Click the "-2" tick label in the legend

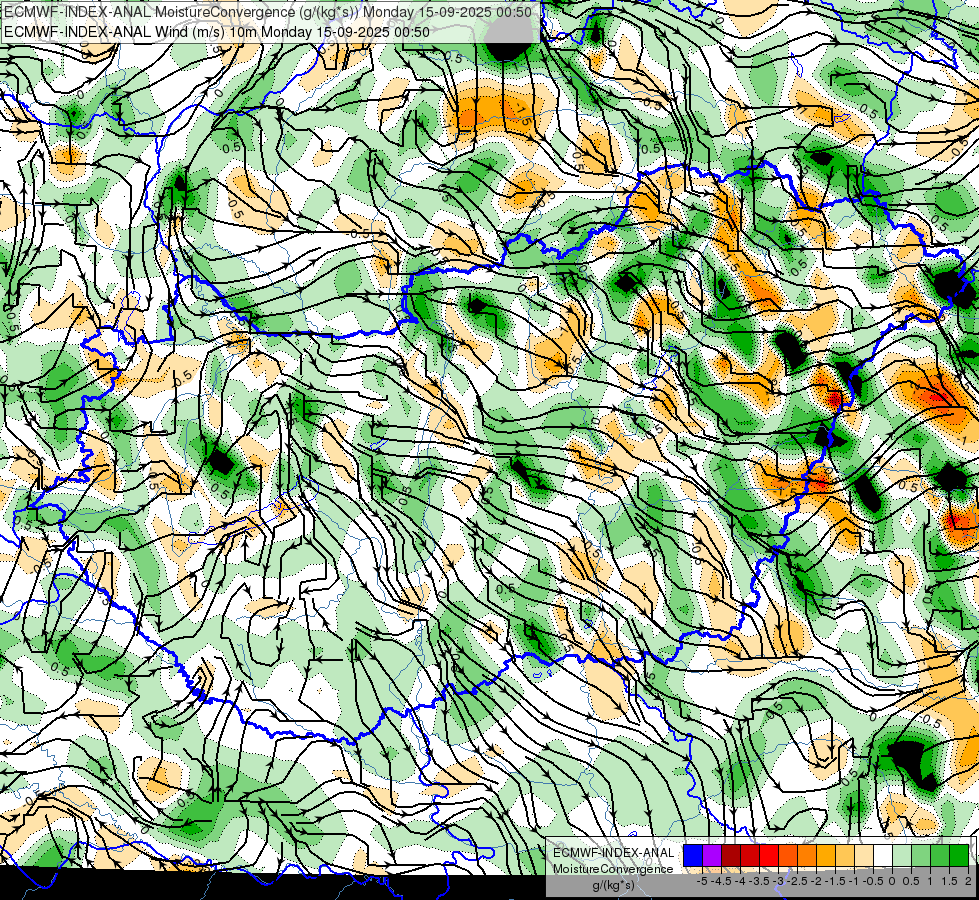point(817,881)
